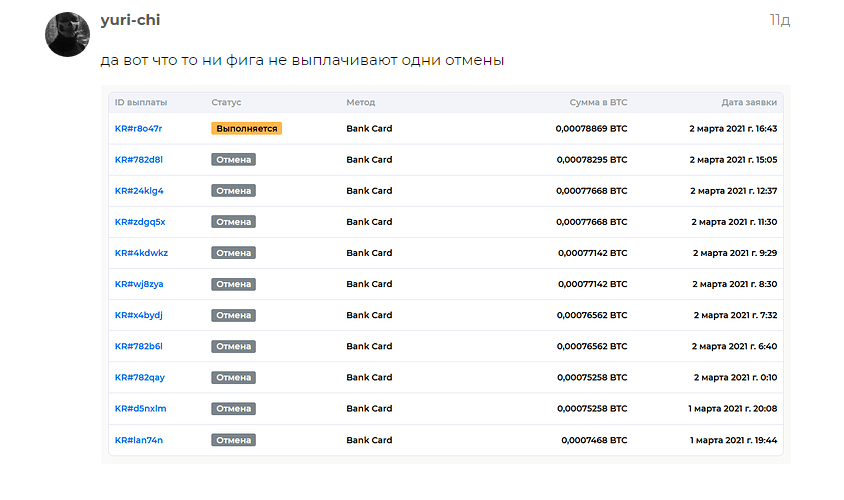Select amount 0,00077142 BTC in KR#4kdwkz row
Image resolution: width=844 pixels, height=500 pixels.
pos(593,253)
